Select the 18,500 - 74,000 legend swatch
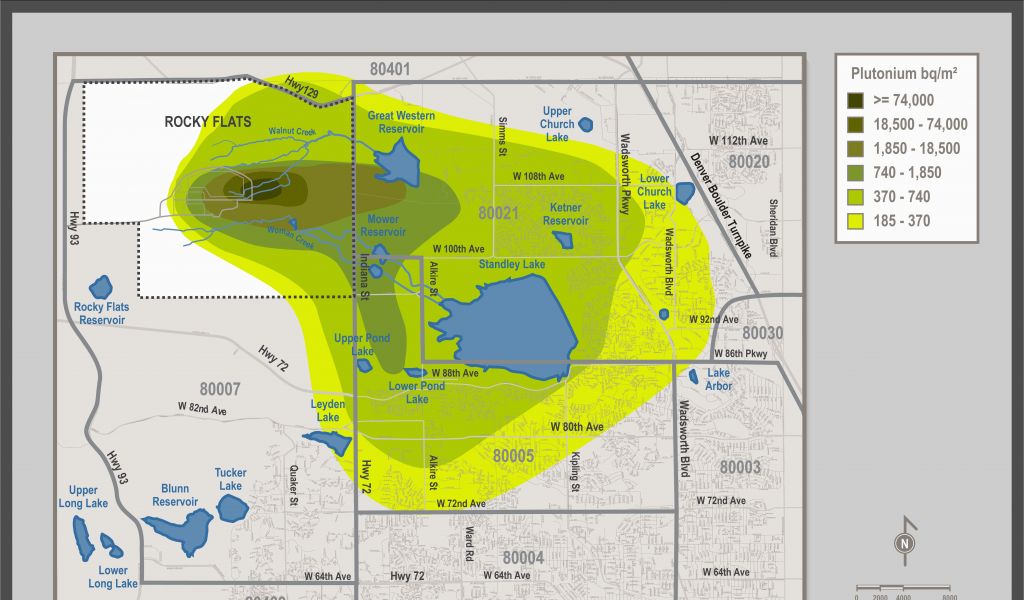1024x600 pixels. [856, 124]
